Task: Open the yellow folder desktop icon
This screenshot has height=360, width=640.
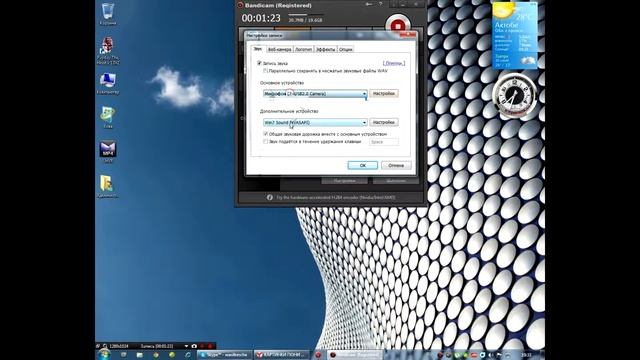Action: [107, 186]
